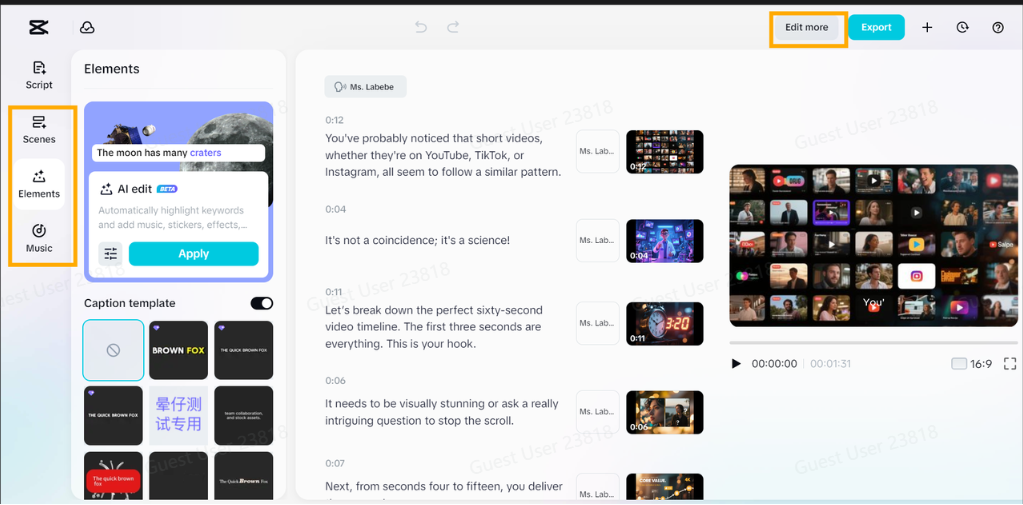This screenshot has height=505, width=1023.
Task: Select the no-caption template option
Action: pos(113,350)
